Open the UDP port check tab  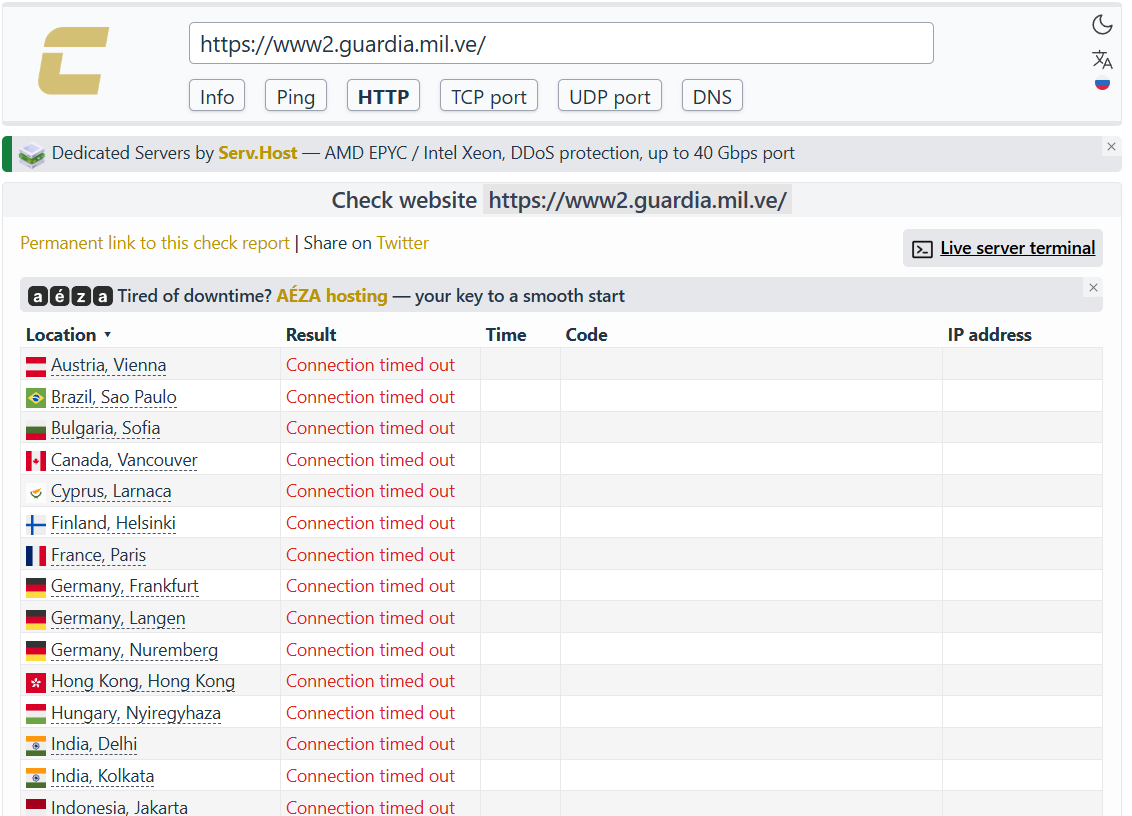(x=610, y=96)
